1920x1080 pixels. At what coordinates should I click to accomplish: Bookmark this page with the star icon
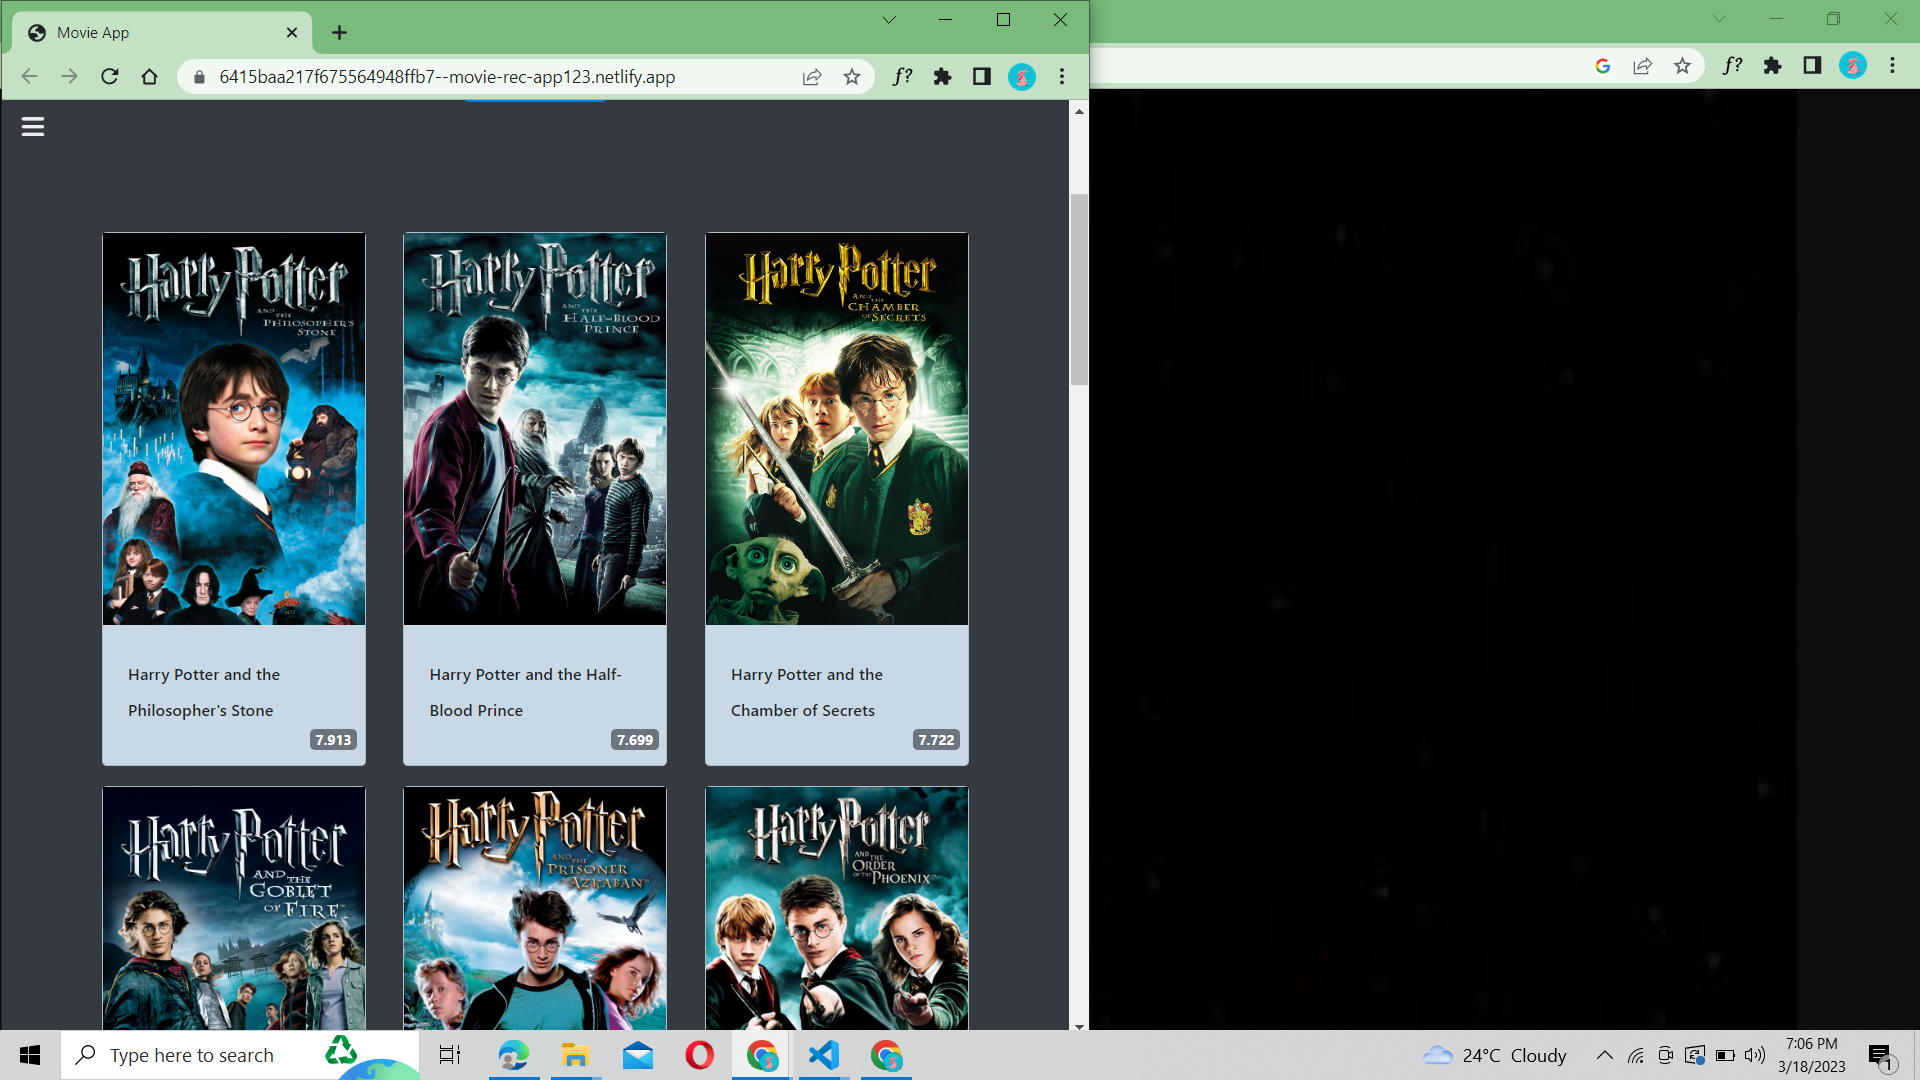pos(852,77)
